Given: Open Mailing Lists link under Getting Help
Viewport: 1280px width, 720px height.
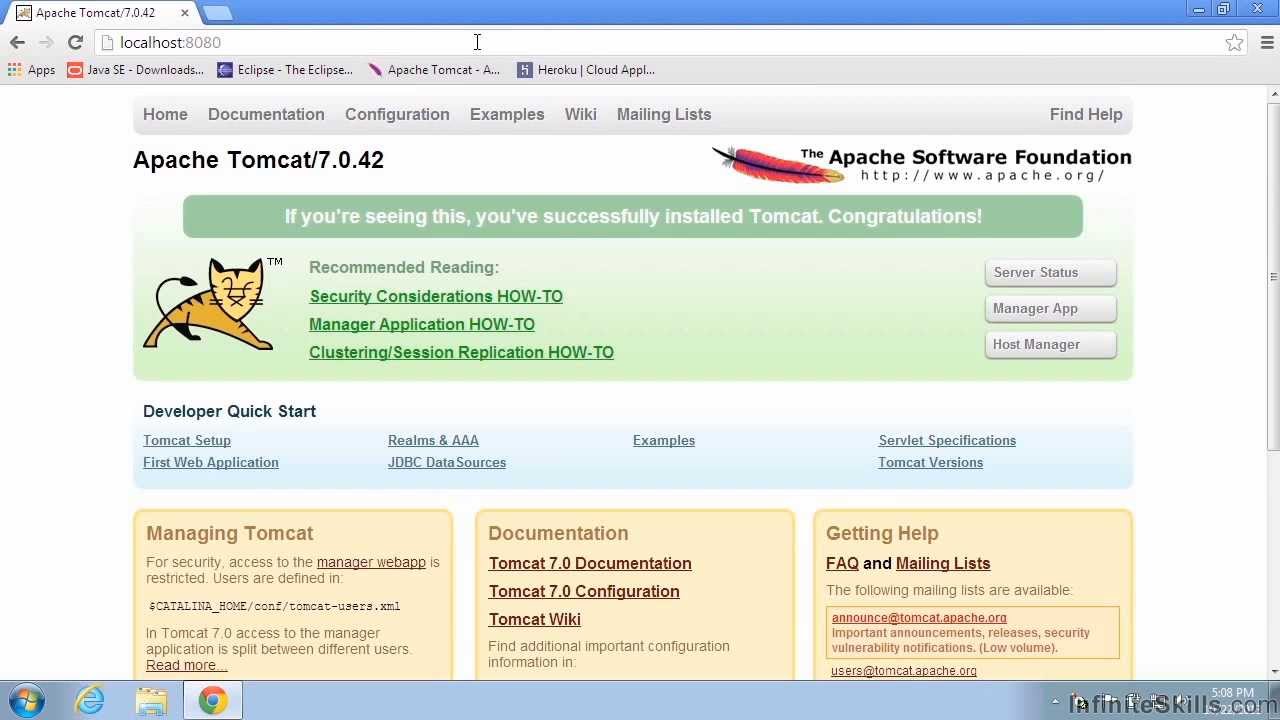Looking at the screenshot, I should point(943,563).
